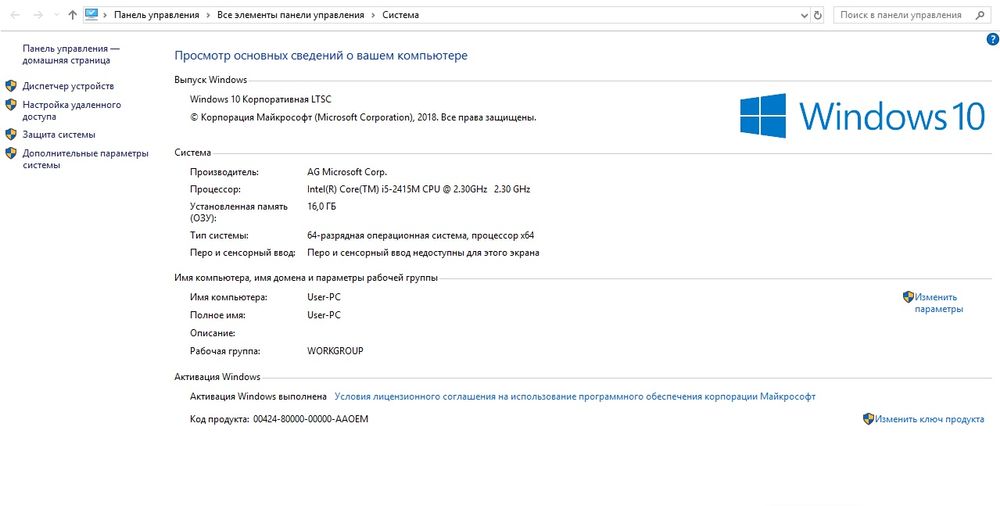
Task: Click the 'Установленная память (ОЗУ):' label
Action: tap(239, 212)
